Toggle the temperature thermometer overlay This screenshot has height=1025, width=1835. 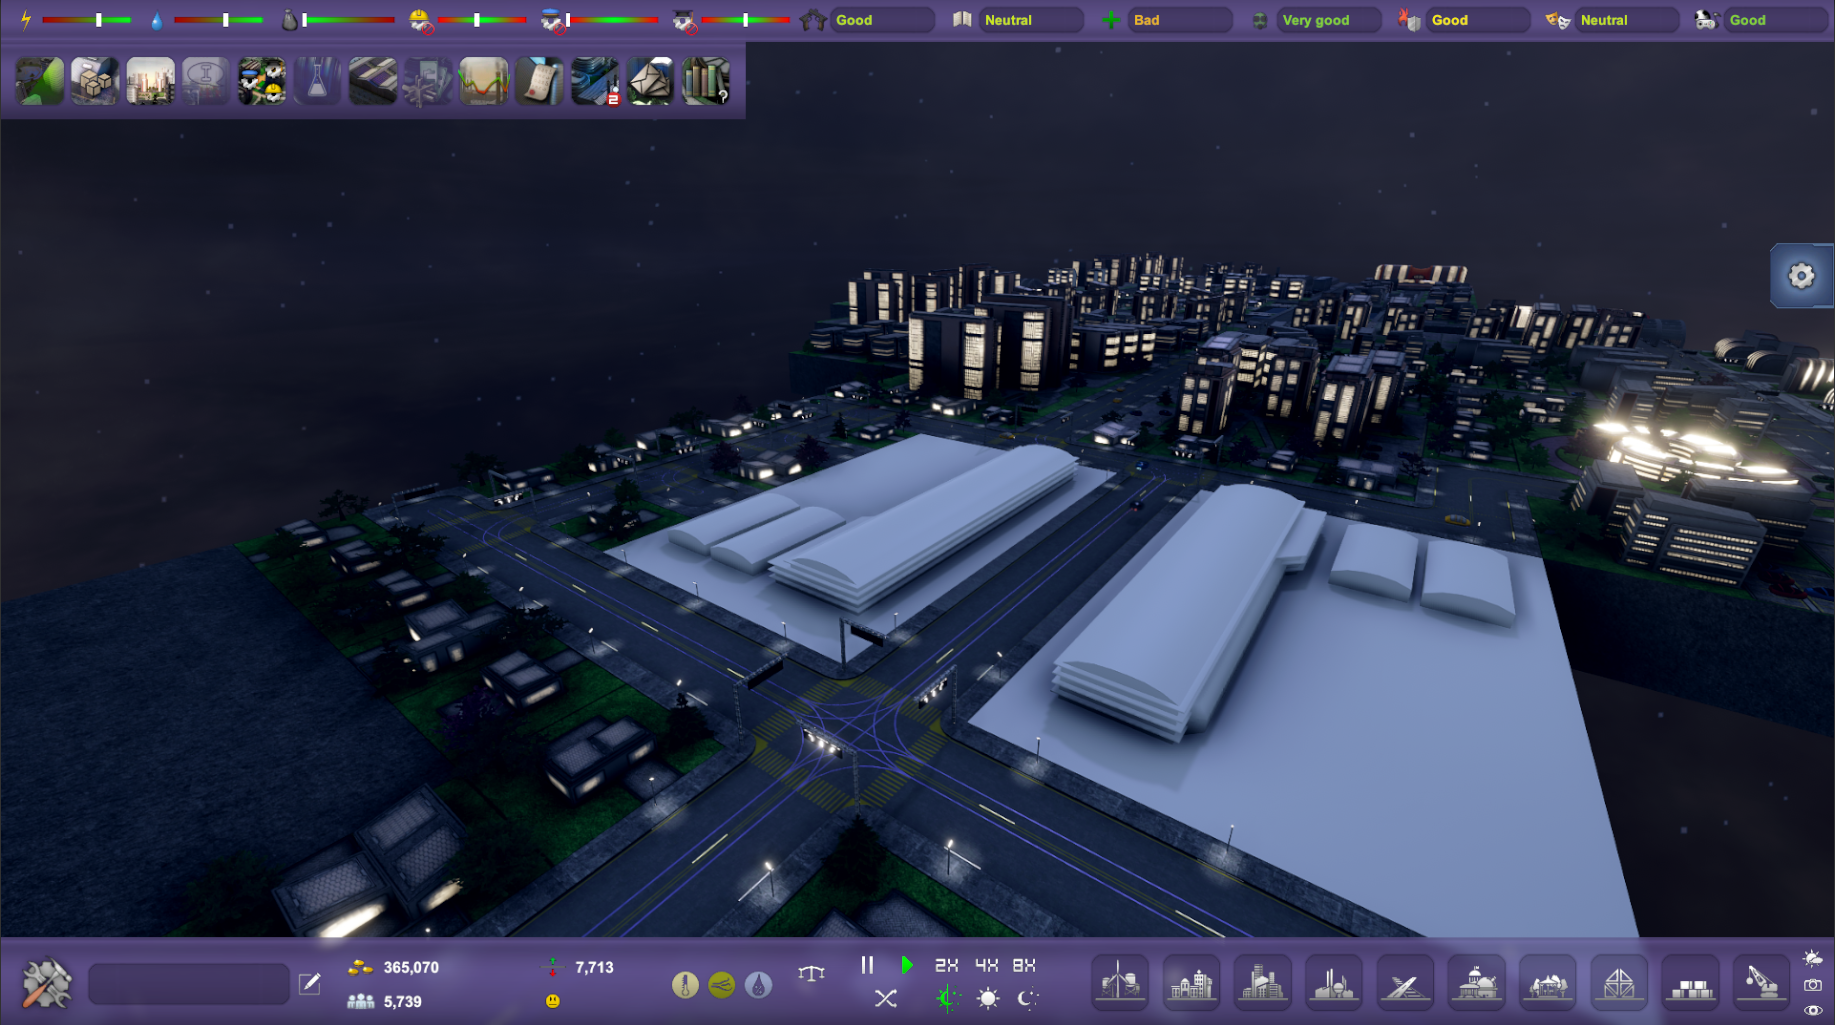(685, 985)
